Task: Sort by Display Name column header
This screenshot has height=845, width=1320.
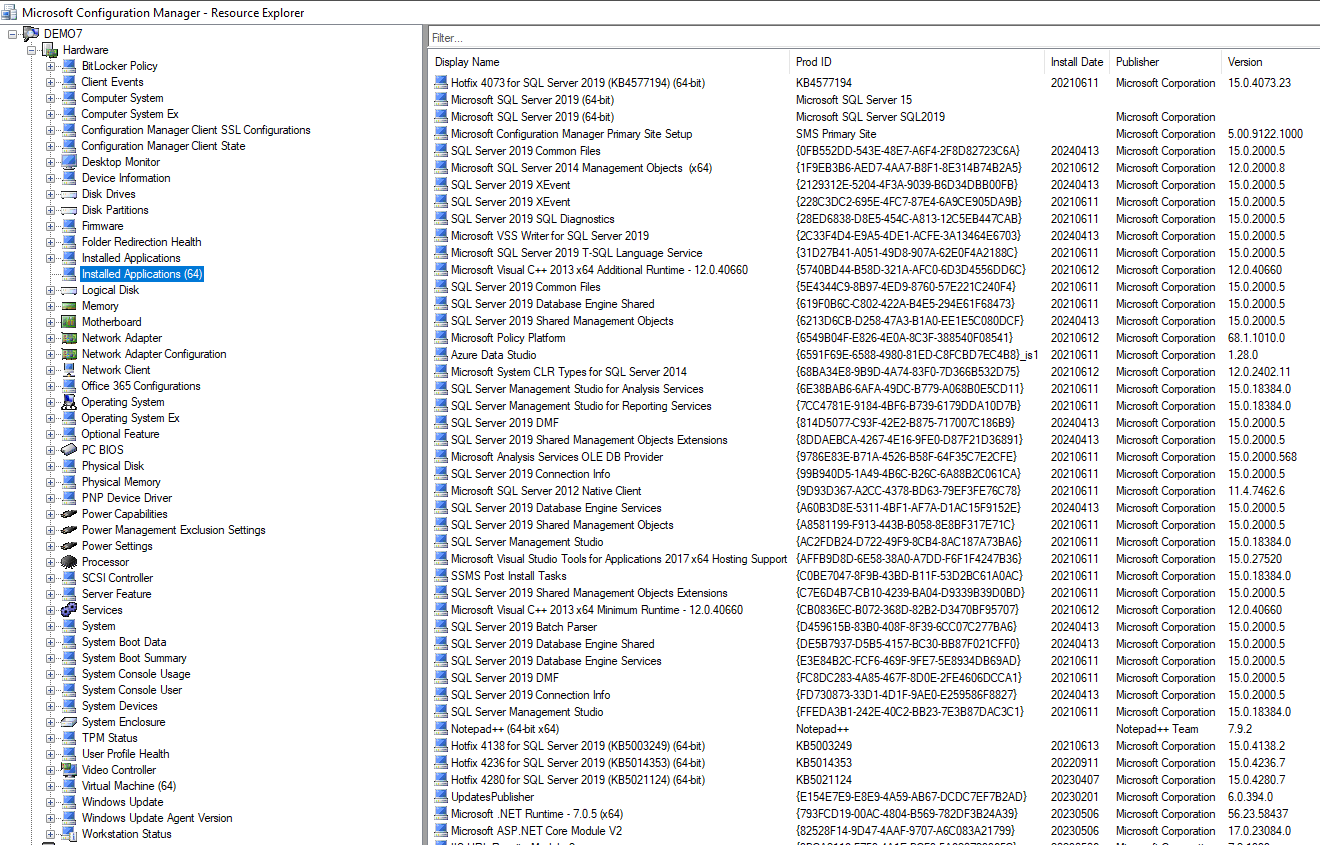Action: click(610, 62)
